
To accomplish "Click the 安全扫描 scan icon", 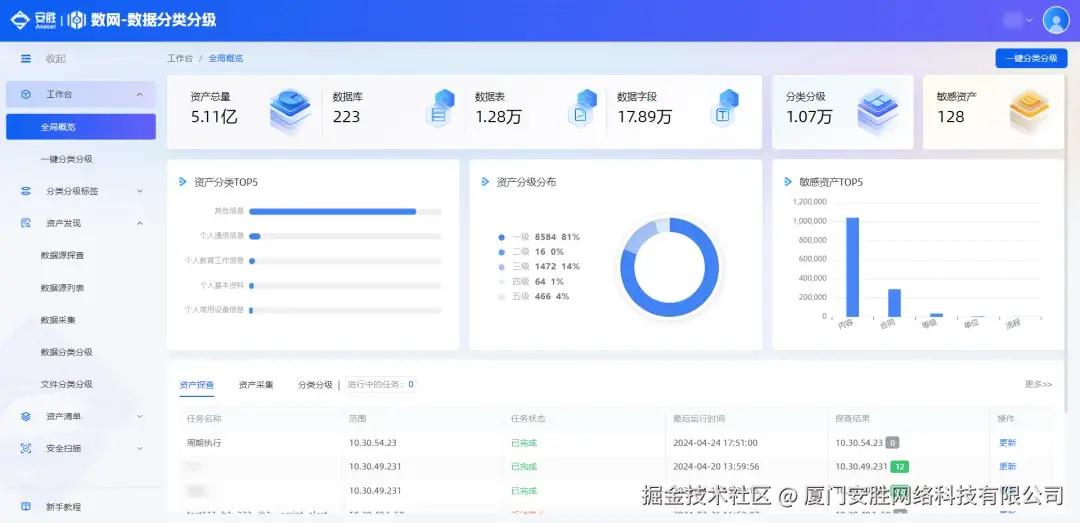I will [x=26, y=449].
